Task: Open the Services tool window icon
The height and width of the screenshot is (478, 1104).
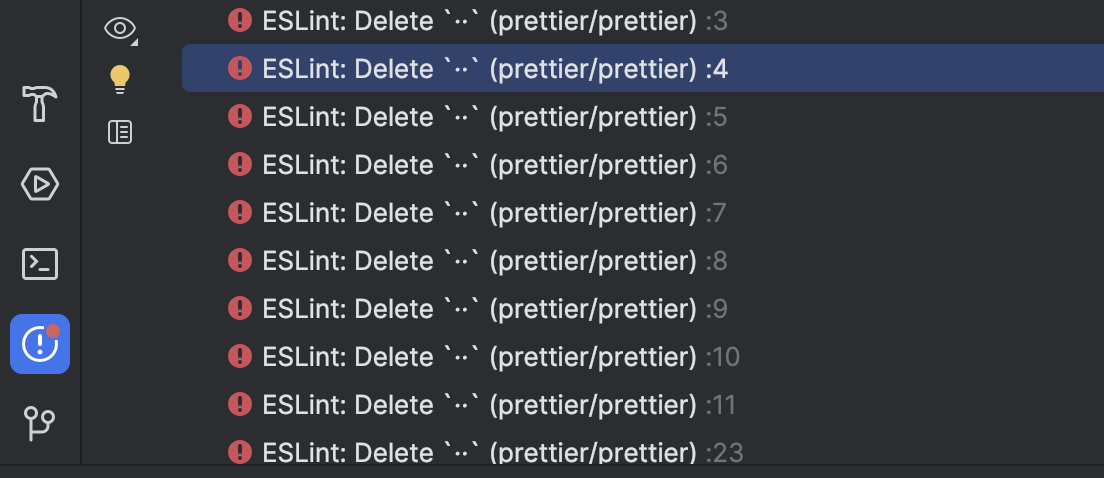Action: (x=39, y=184)
